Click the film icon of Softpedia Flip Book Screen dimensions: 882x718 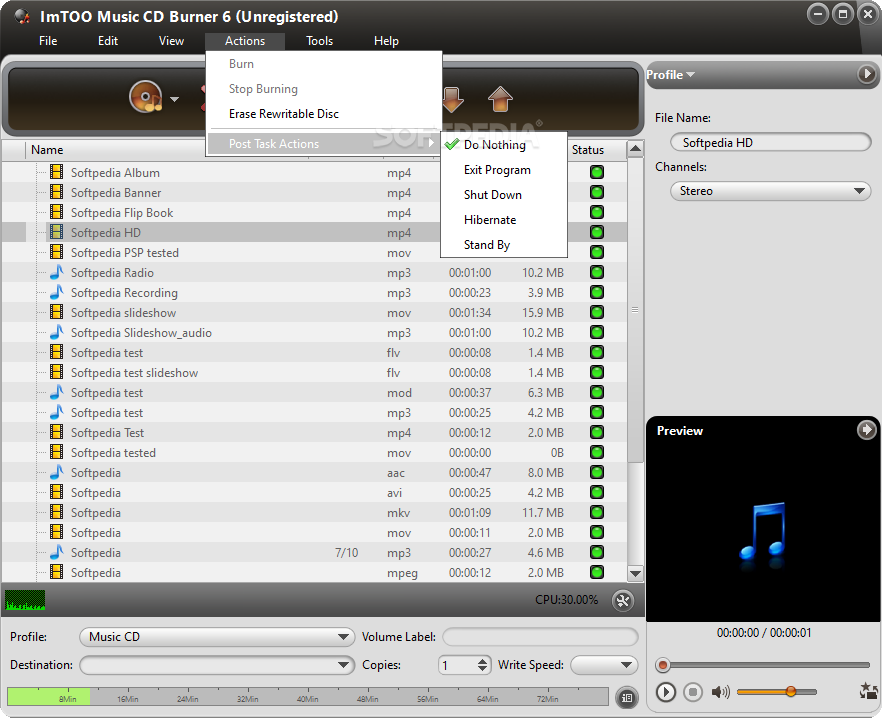56,212
